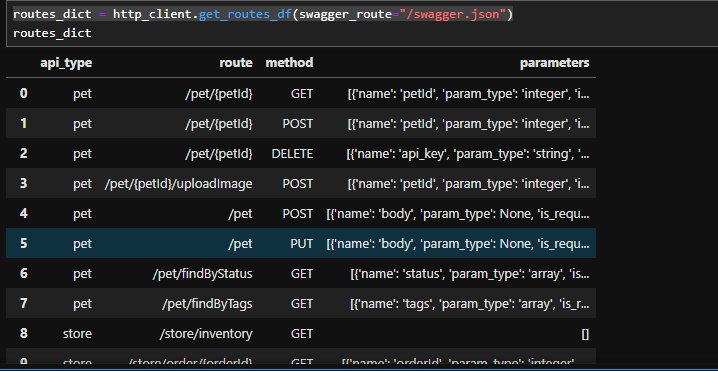Select row index 0
The image size is (718, 371).
click(x=23, y=93)
